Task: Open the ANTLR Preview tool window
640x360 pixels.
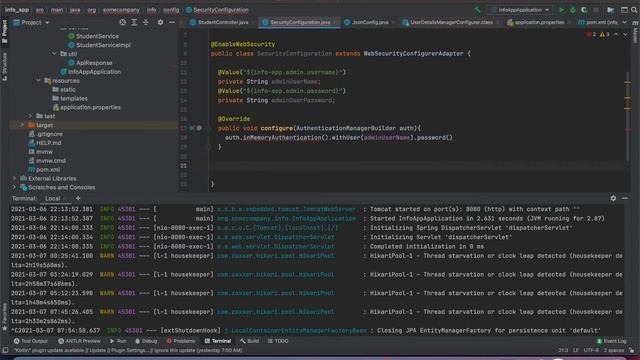Action: [x=79, y=341]
